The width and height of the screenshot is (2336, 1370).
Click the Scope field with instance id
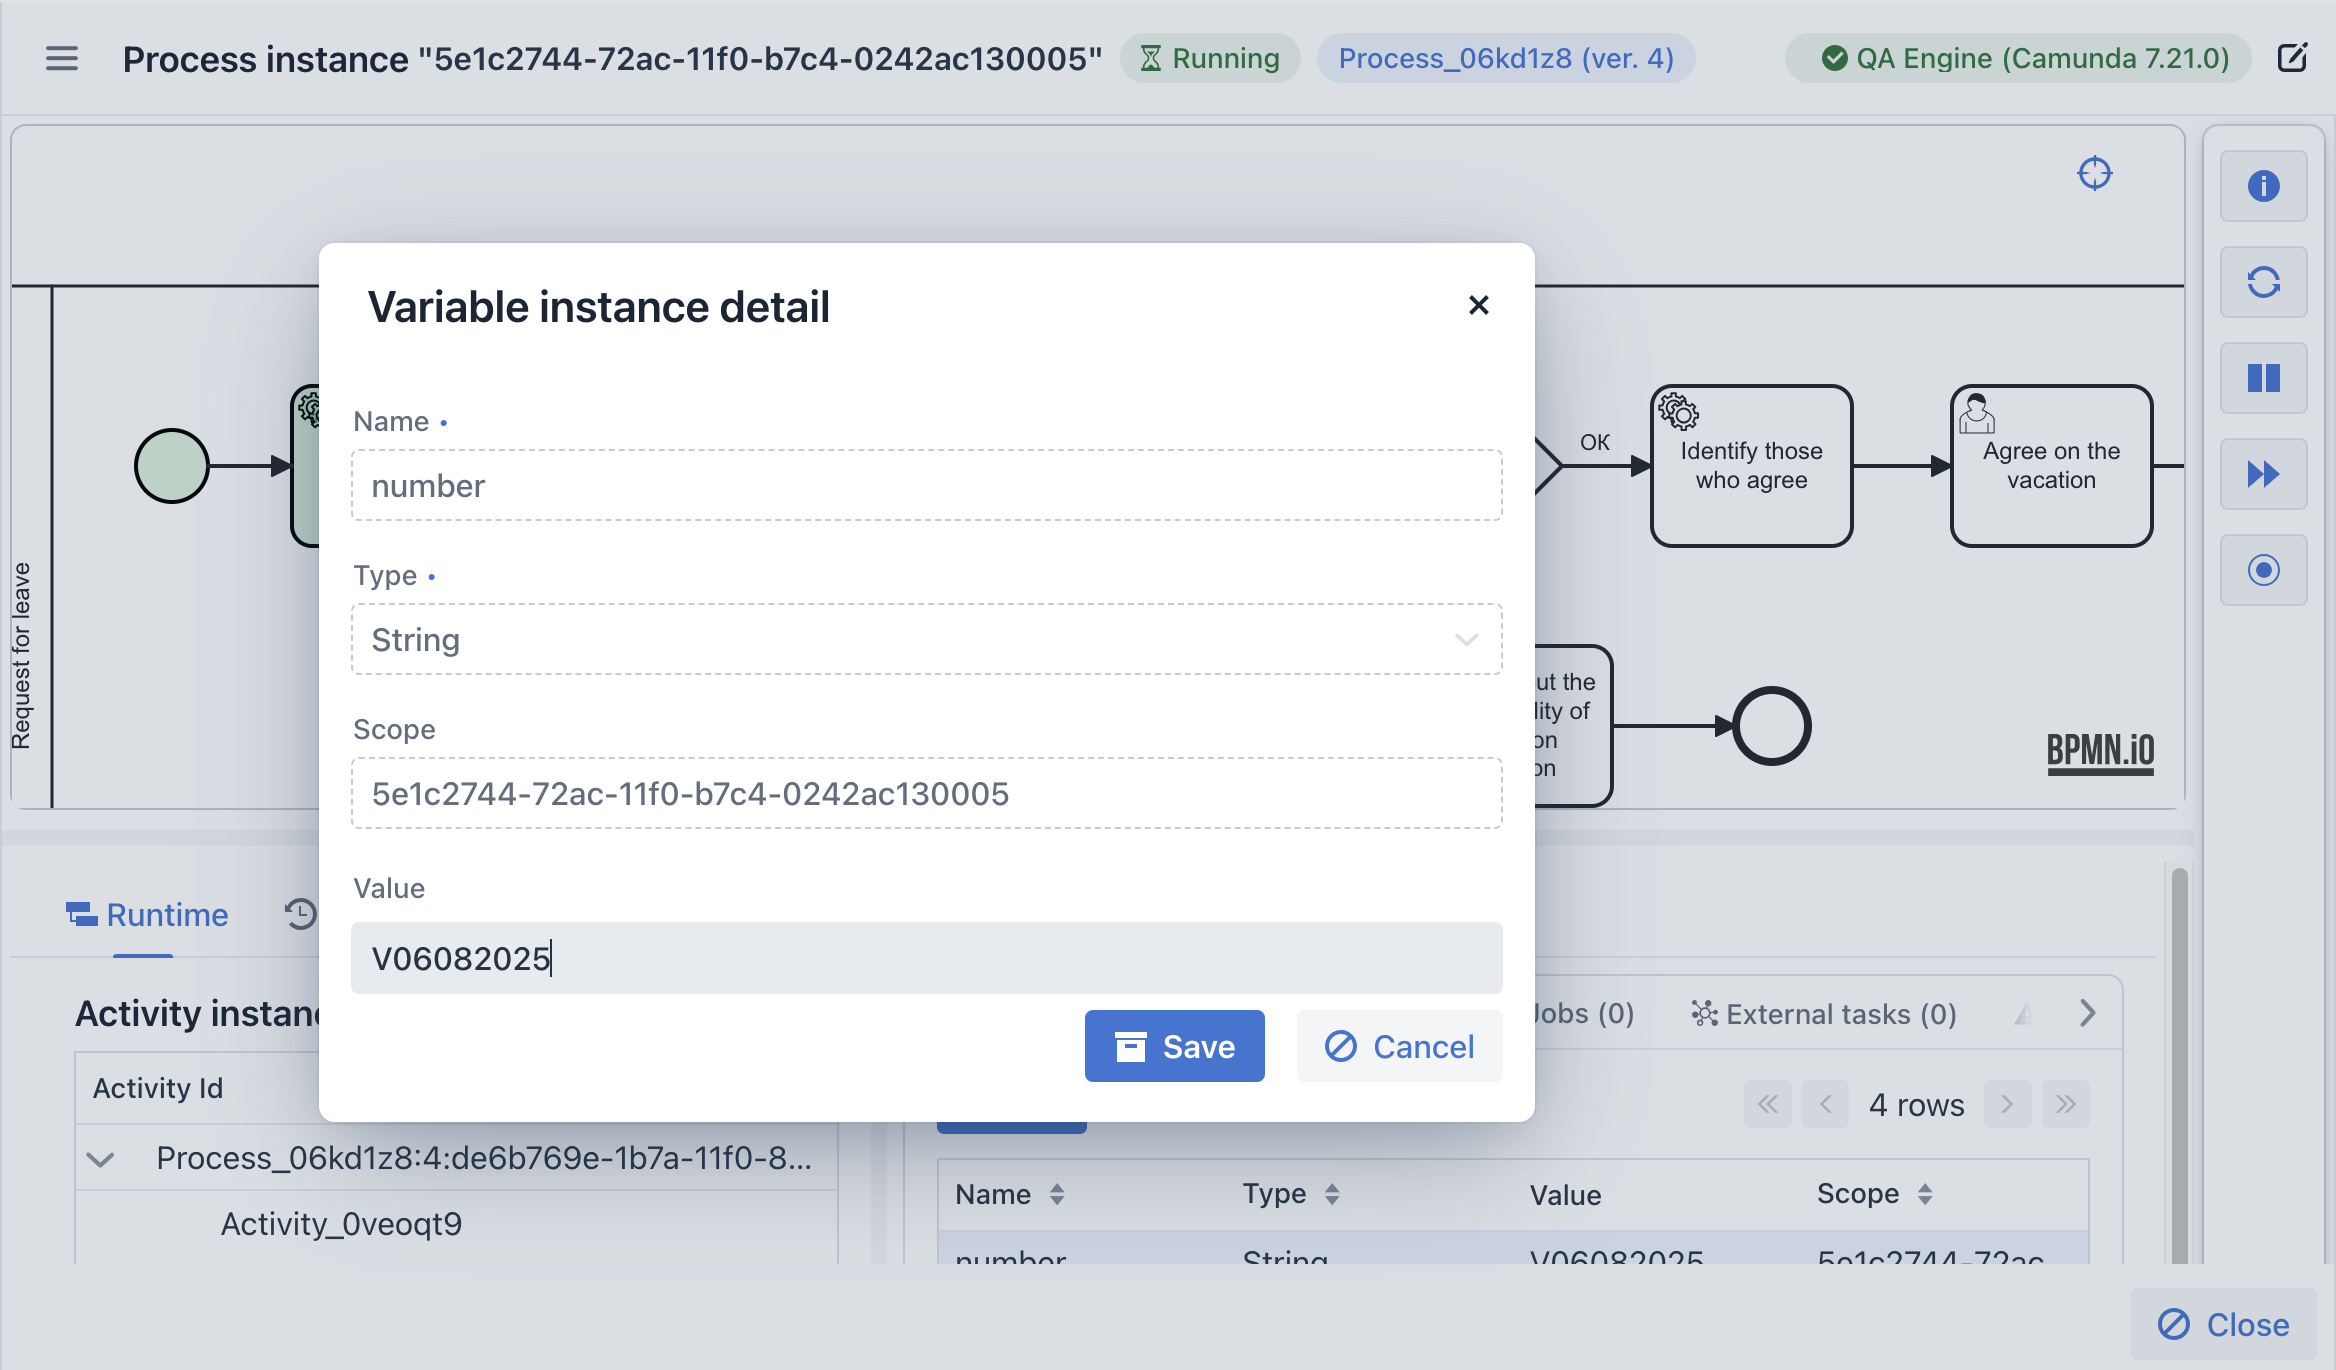[926, 793]
